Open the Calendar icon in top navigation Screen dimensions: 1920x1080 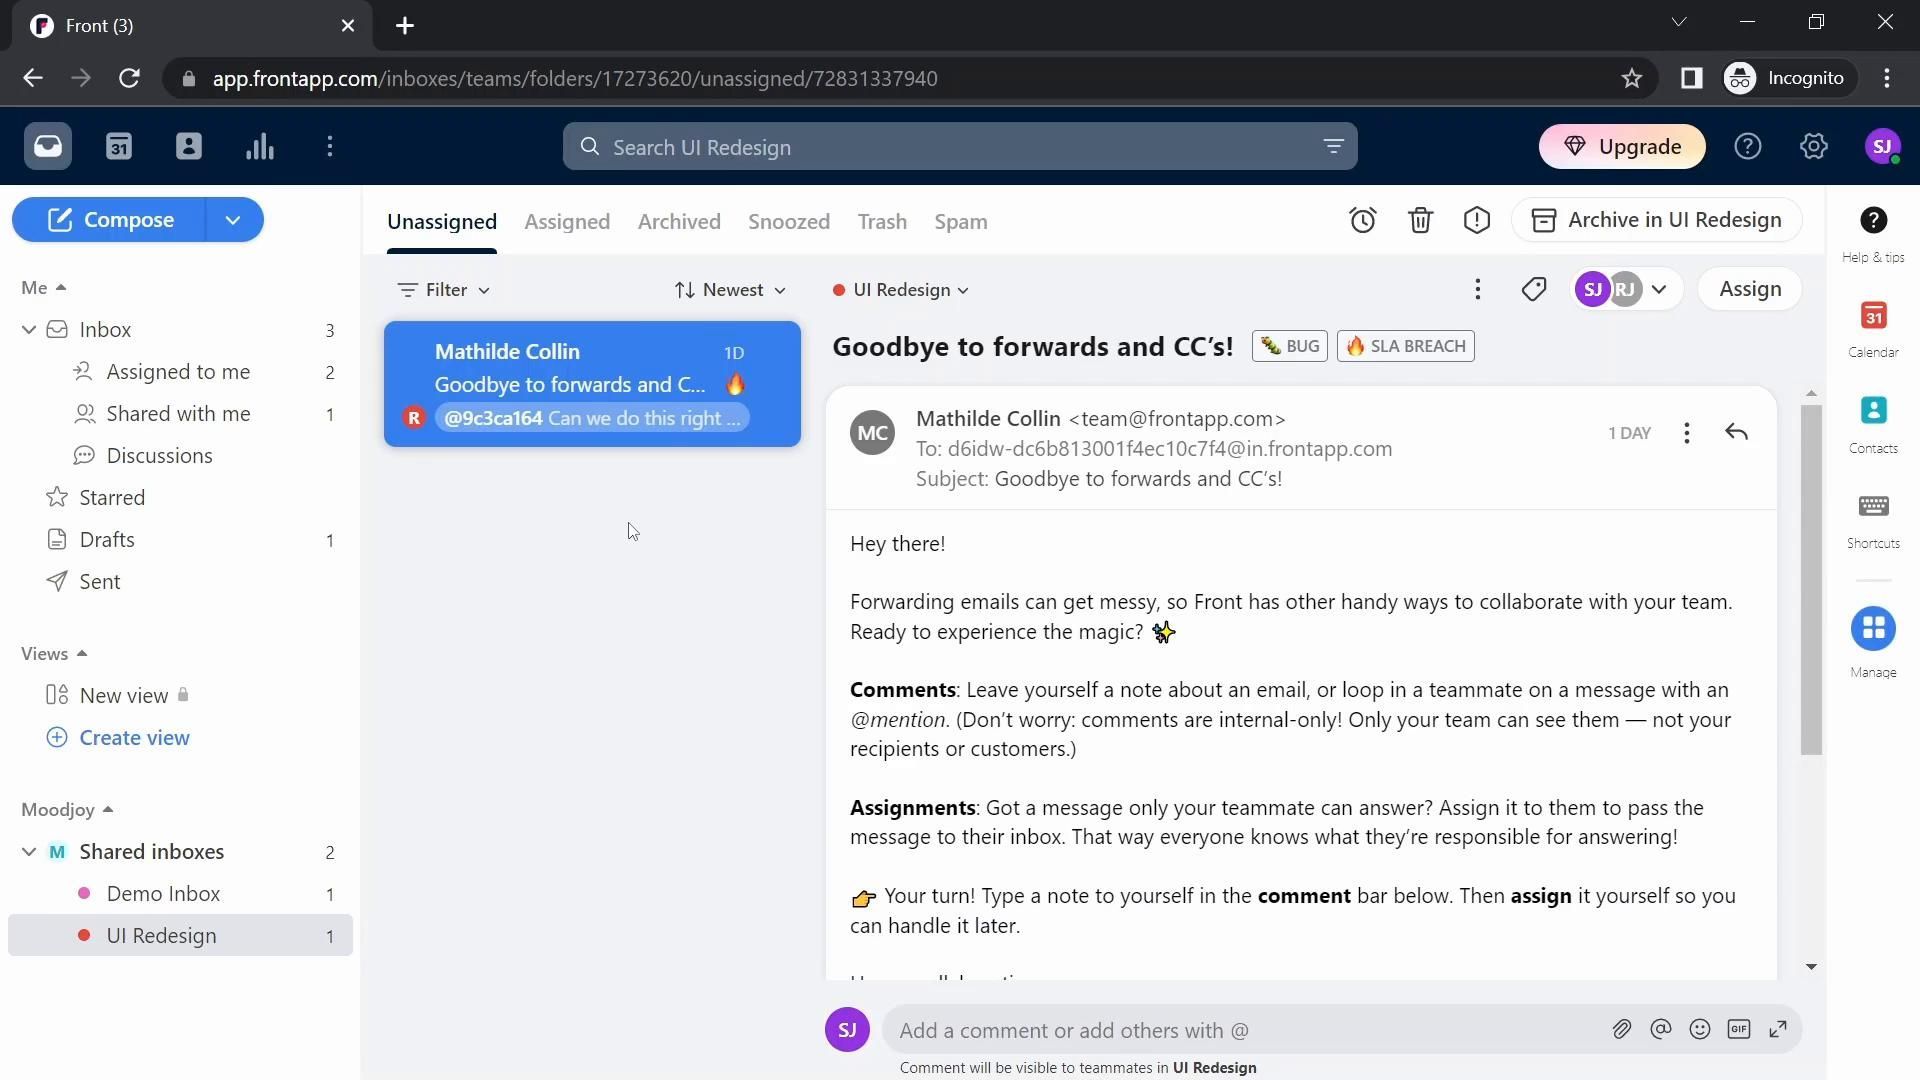tap(119, 147)
